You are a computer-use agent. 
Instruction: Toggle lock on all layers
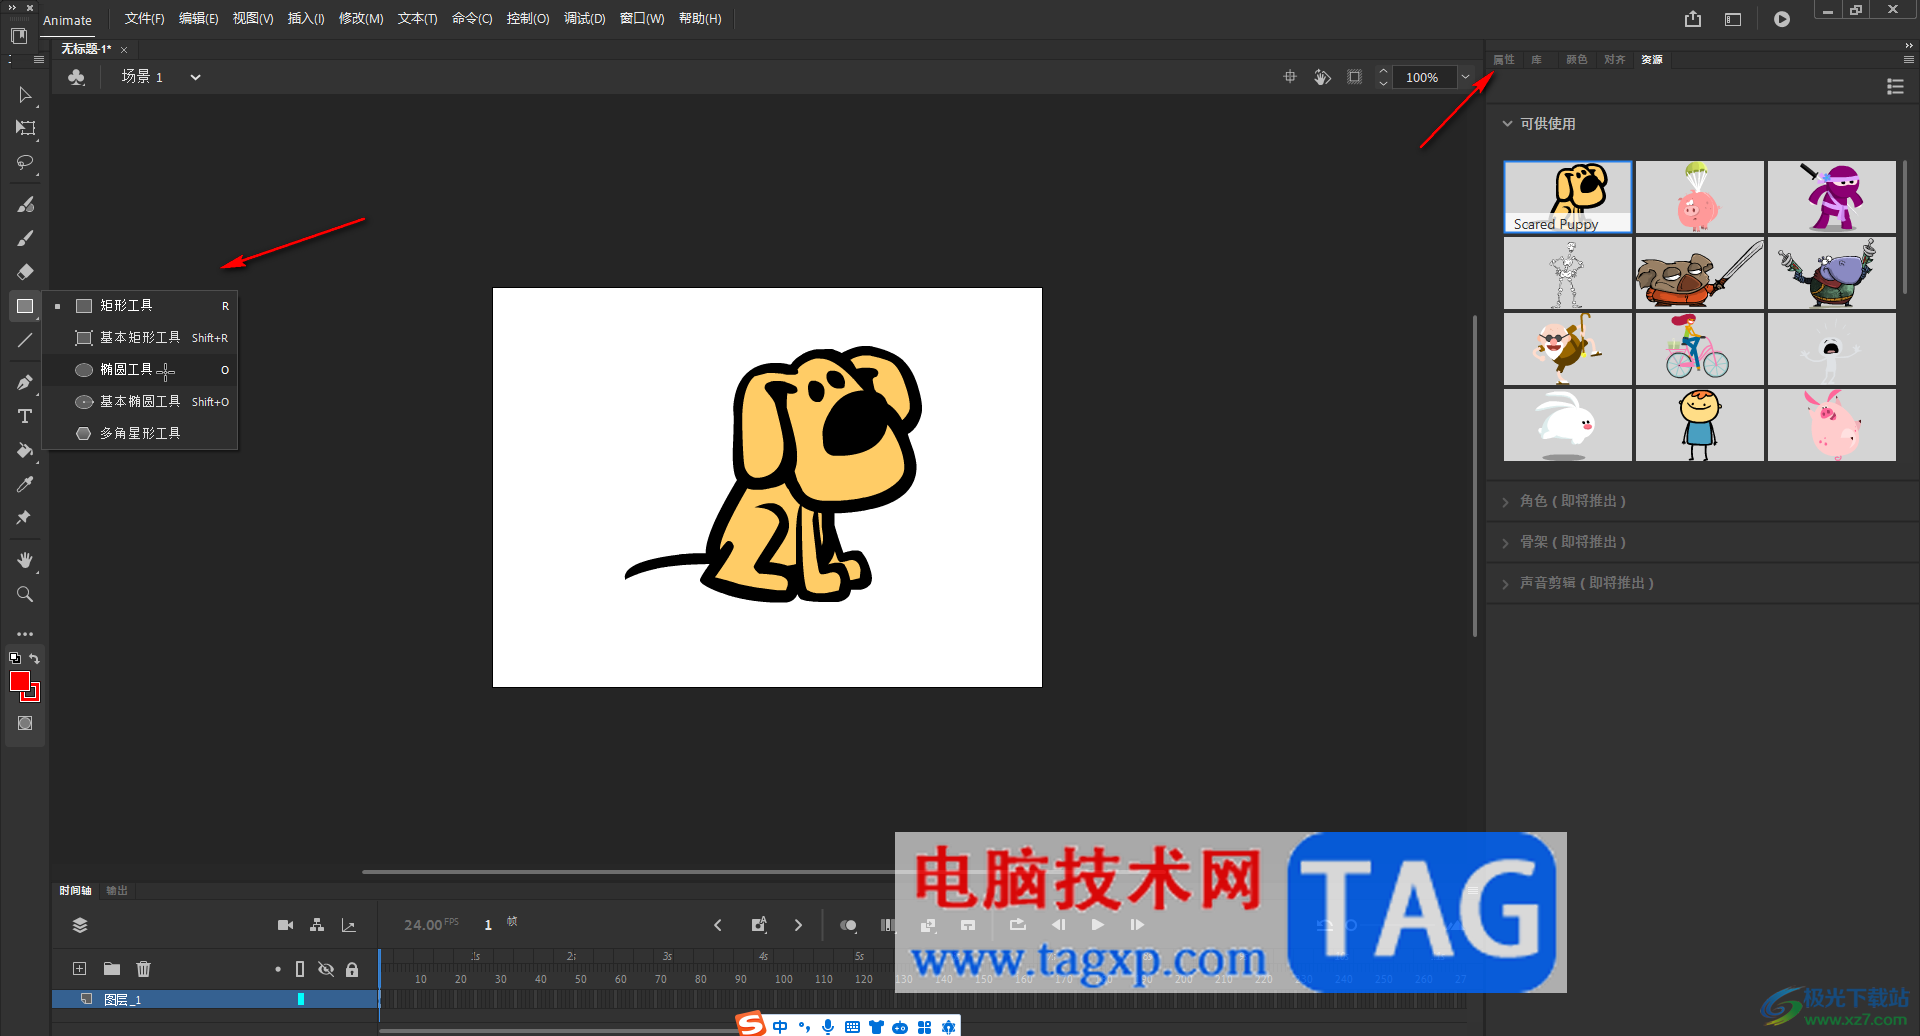[x=352, y=969]
